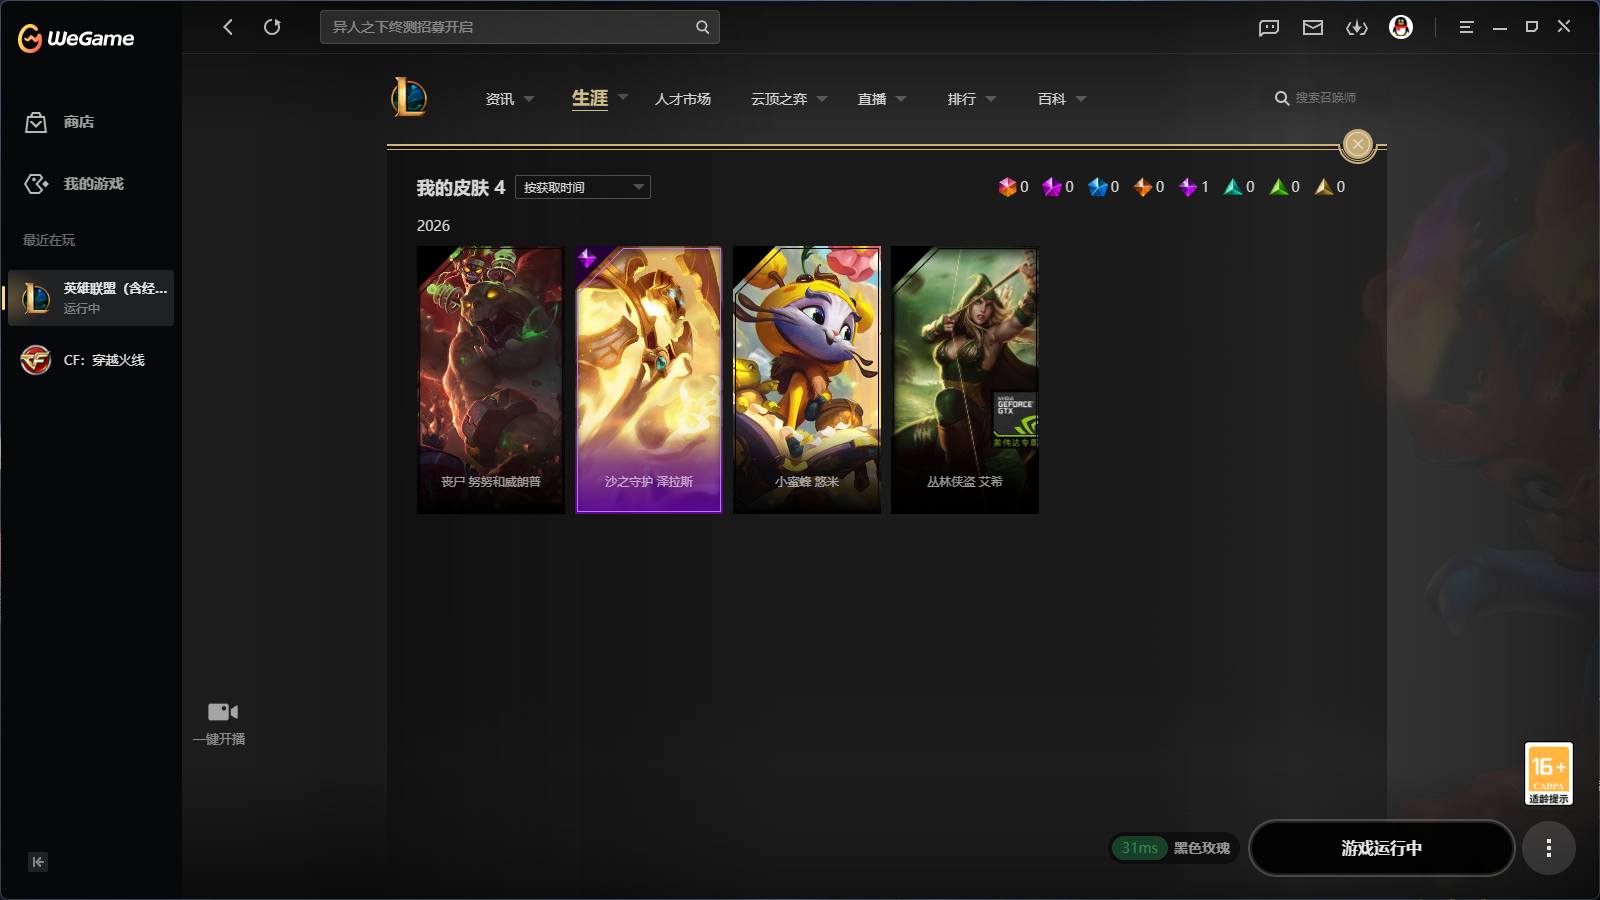
Task: Go back with the left arrow icon
Action: pos(228,27)
